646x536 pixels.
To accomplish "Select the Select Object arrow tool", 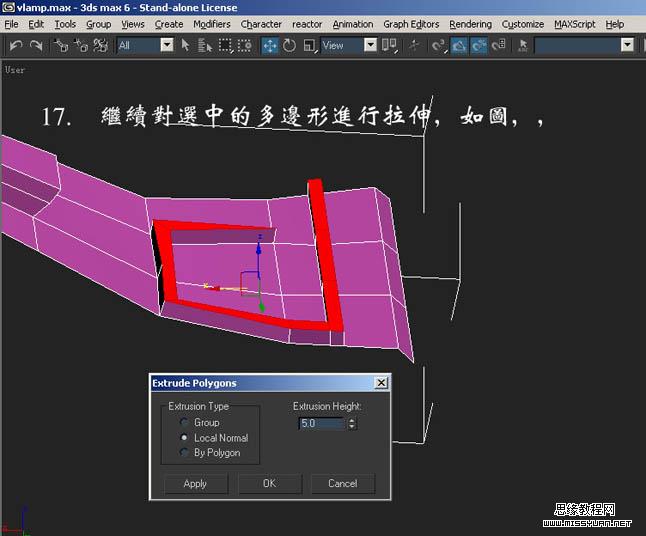I will tap(185, 45).
